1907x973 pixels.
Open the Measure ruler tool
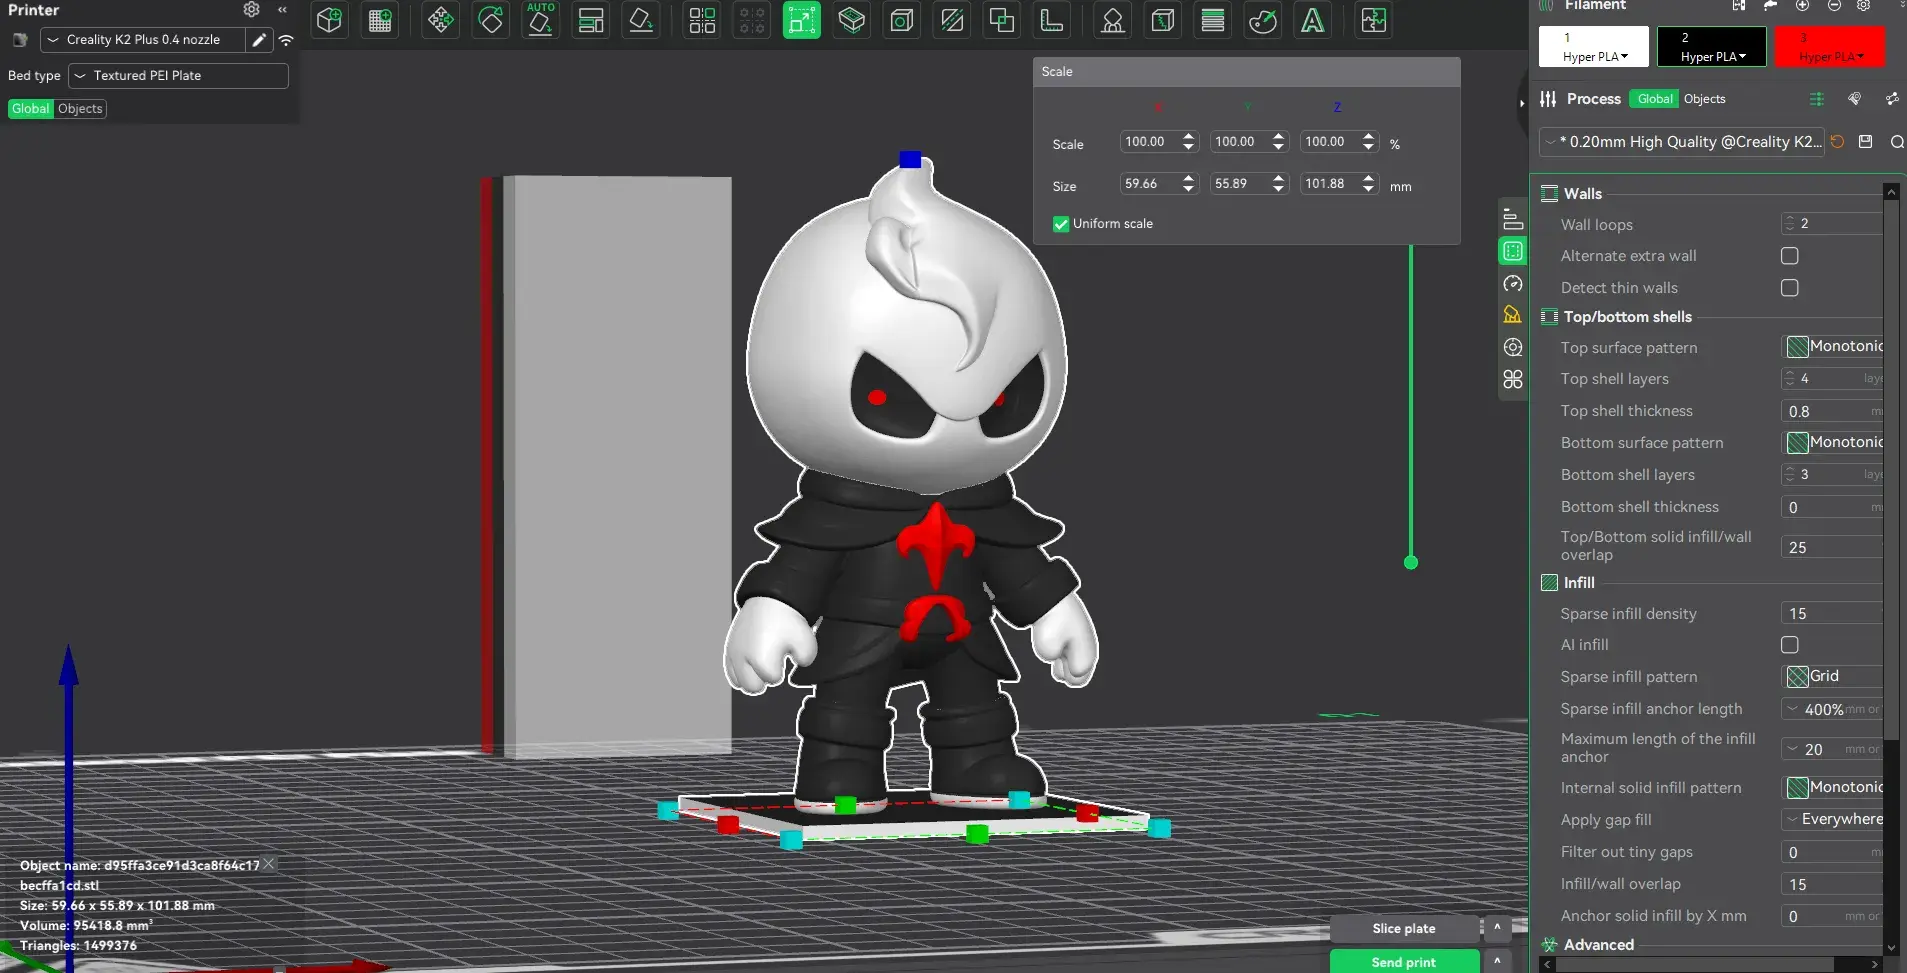click(1052, 20)
